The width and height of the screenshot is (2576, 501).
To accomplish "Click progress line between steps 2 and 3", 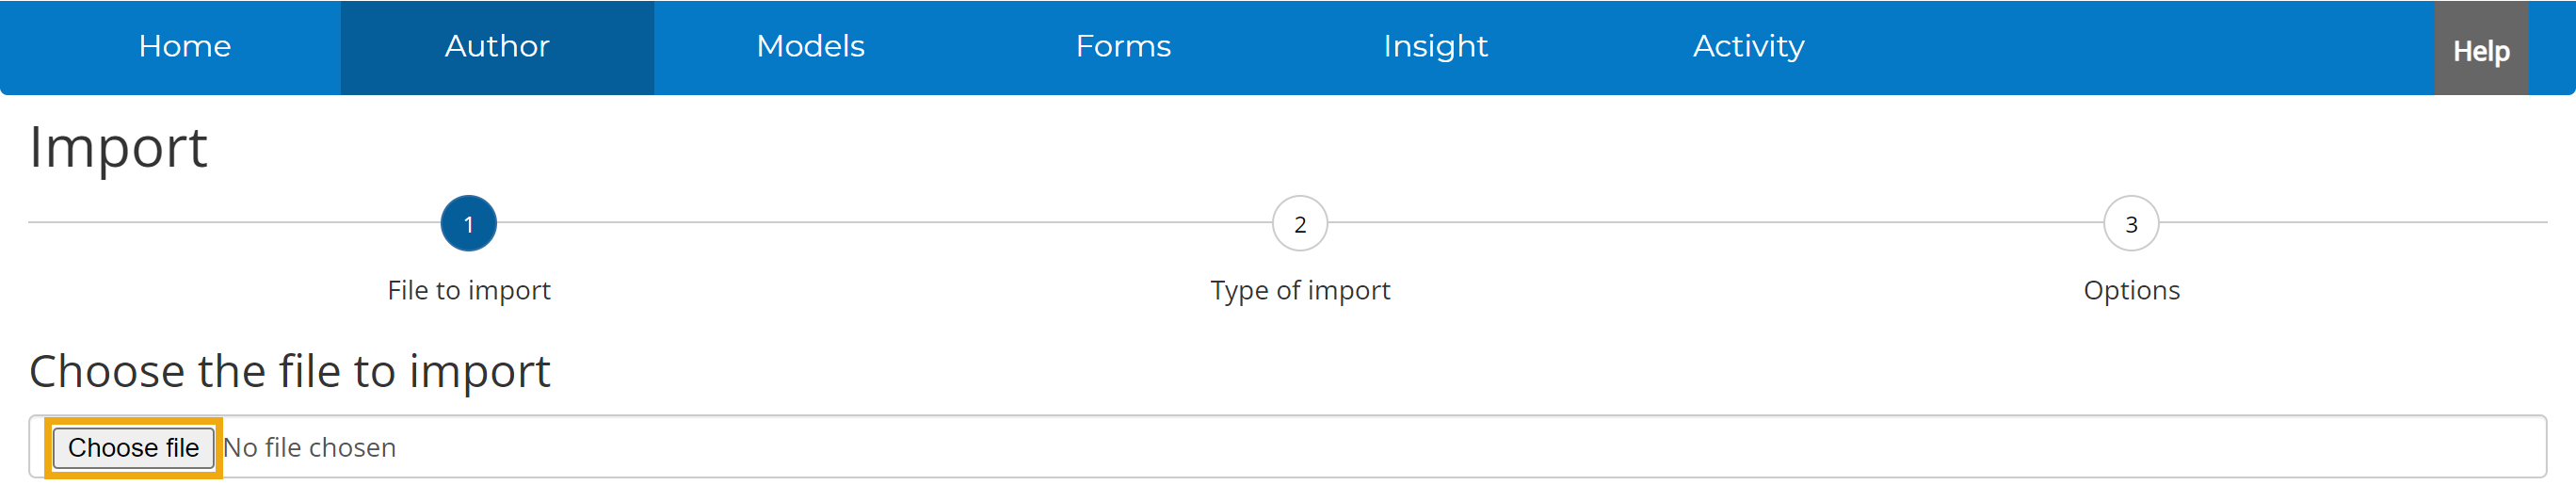I will 1715,222.
